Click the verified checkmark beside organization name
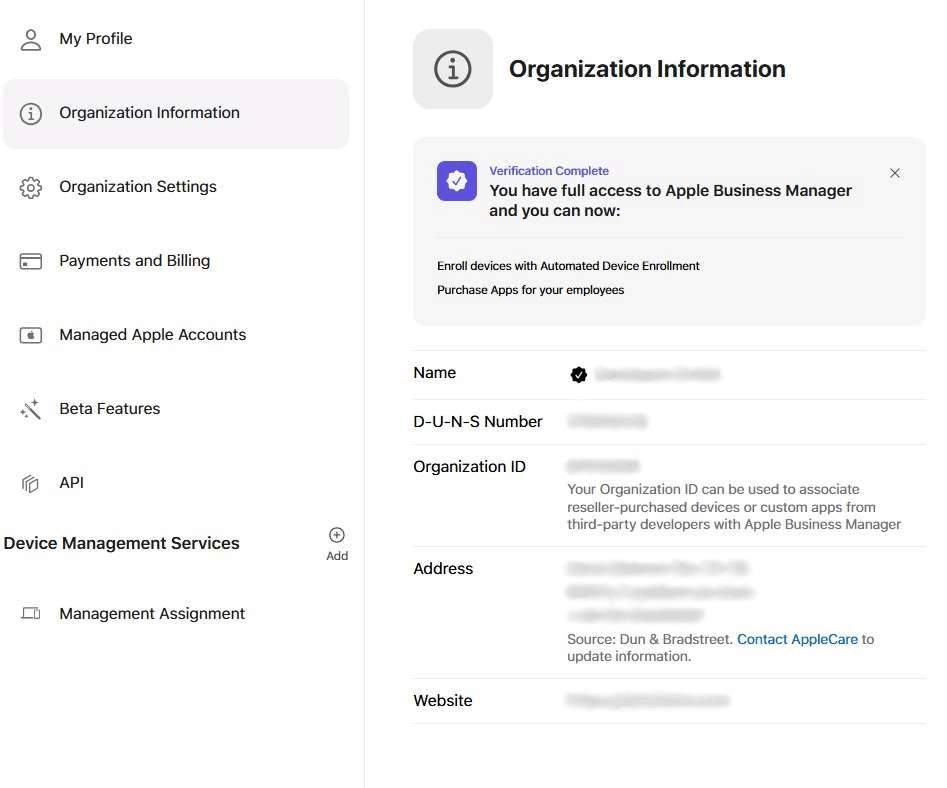 [578, 375]
